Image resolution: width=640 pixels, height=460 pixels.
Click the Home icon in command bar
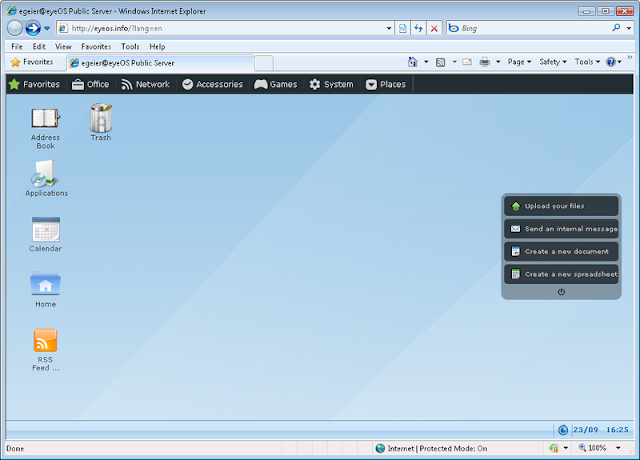click(x=413, y=62)
